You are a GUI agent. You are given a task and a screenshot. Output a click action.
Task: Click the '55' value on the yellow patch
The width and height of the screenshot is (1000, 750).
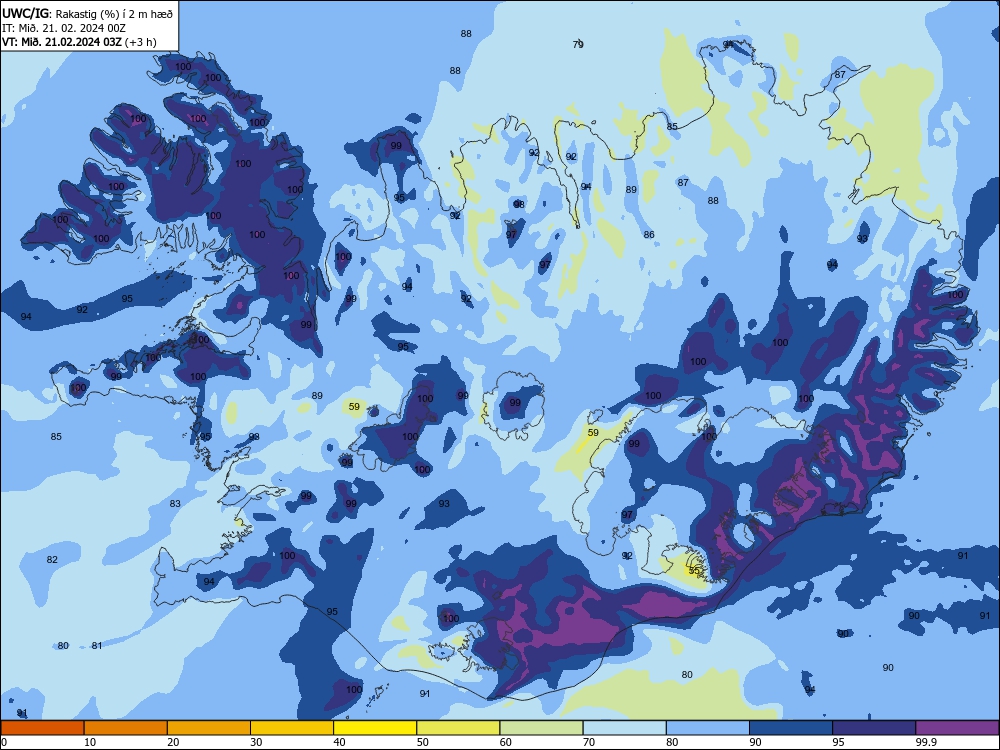click(x=695, y=570)
